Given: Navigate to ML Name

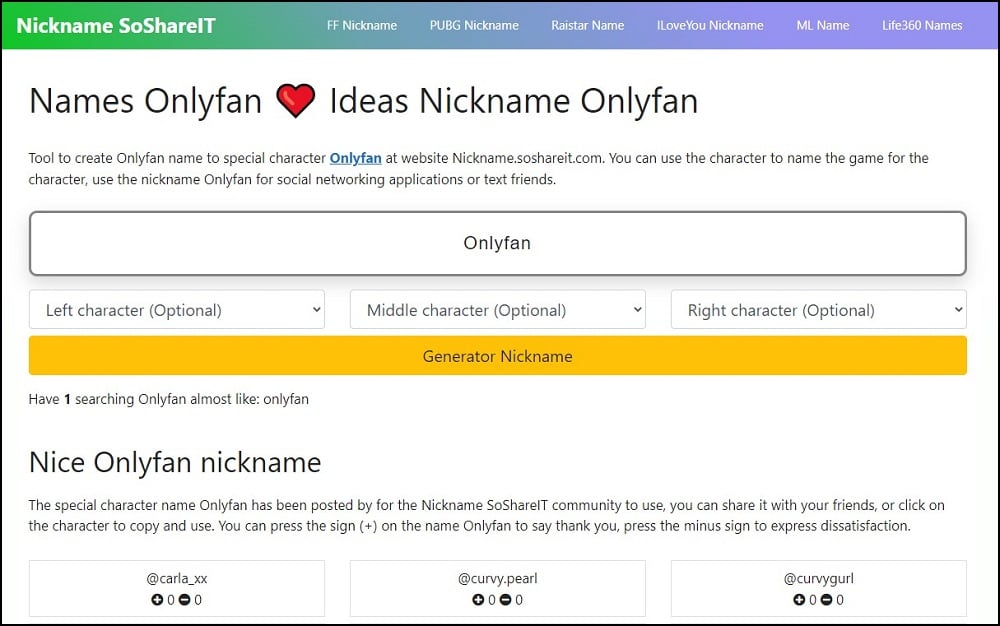Looking at the screenshot, I should pyautogui.click(x=823, y=25).
